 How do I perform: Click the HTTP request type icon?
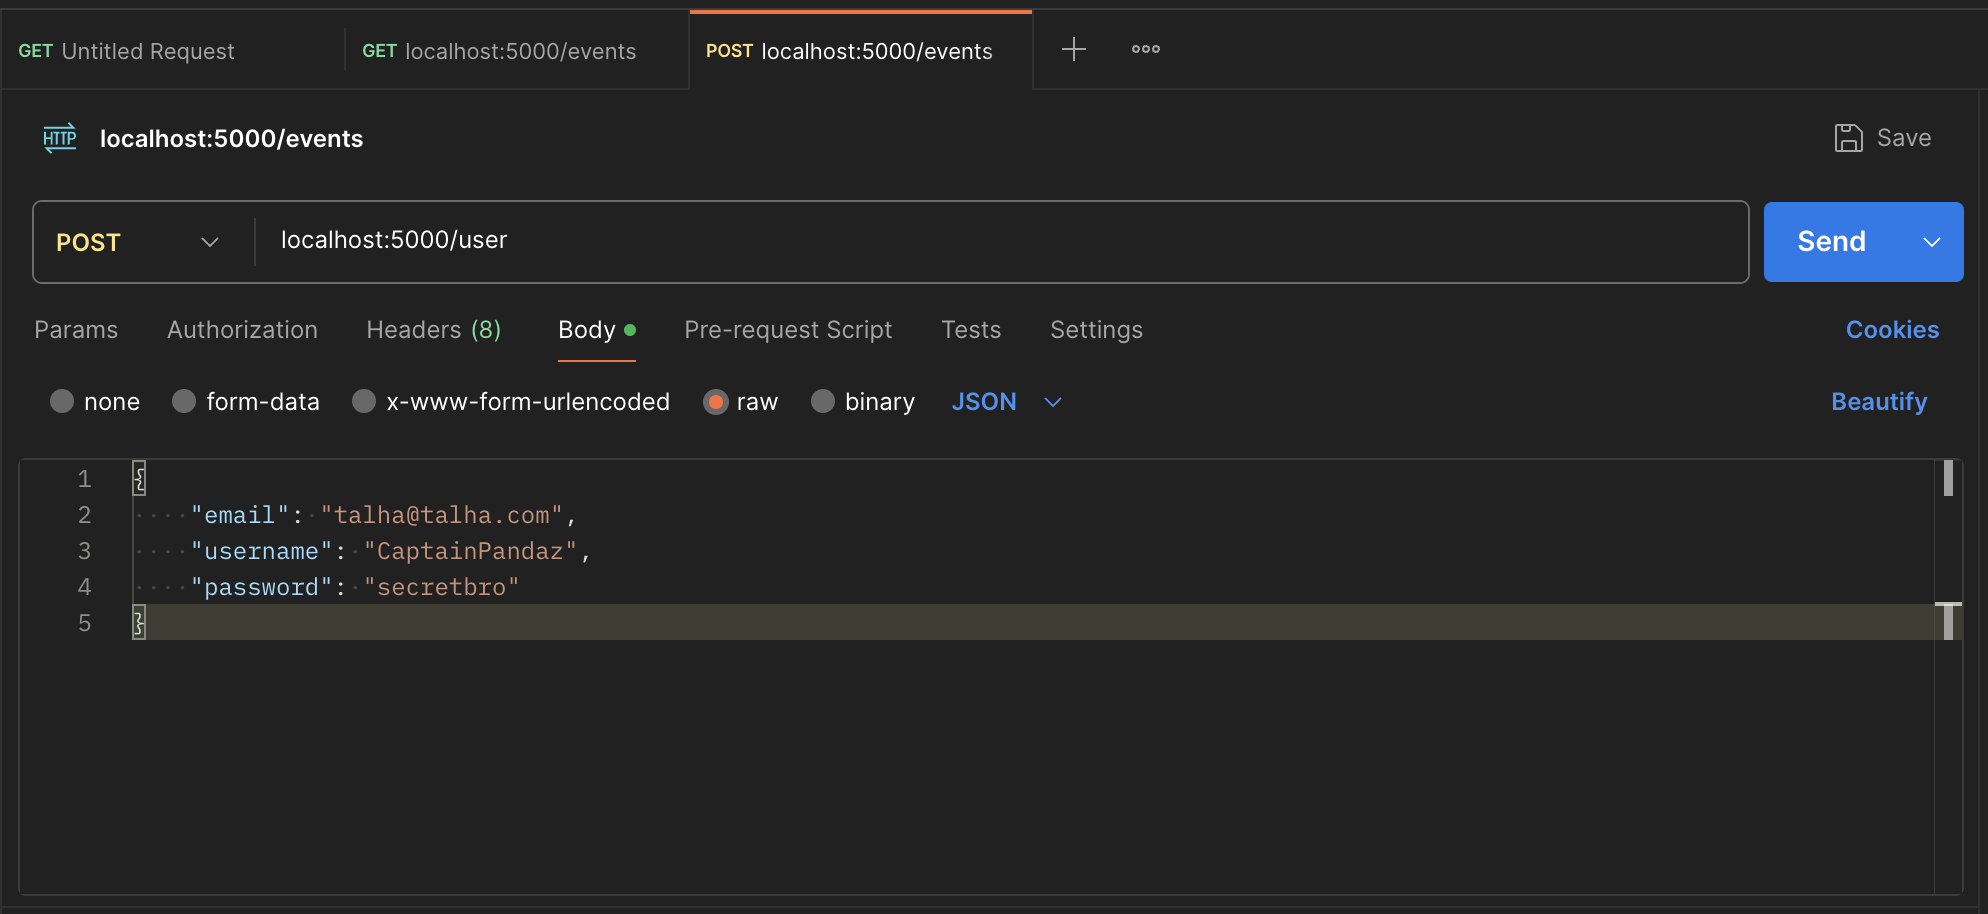(60, 138)
